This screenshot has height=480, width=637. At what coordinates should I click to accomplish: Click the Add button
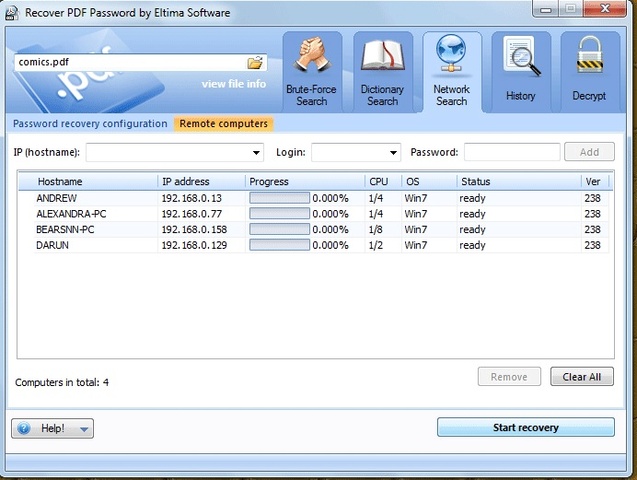[x=589, y=152]
